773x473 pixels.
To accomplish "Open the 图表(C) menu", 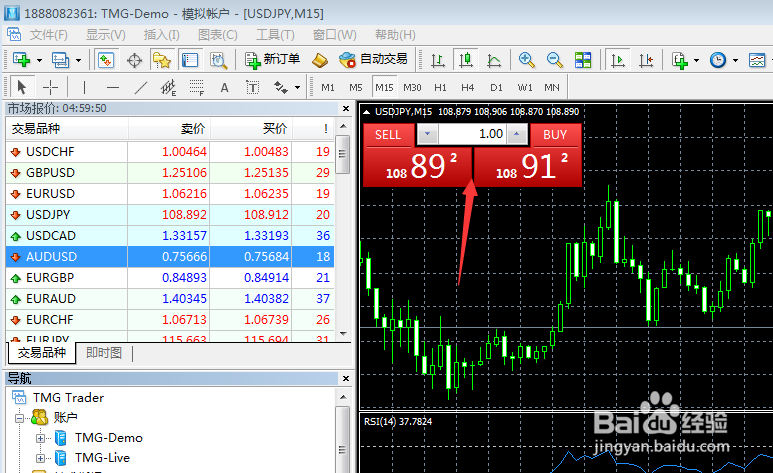I will (x=217, y=35).
